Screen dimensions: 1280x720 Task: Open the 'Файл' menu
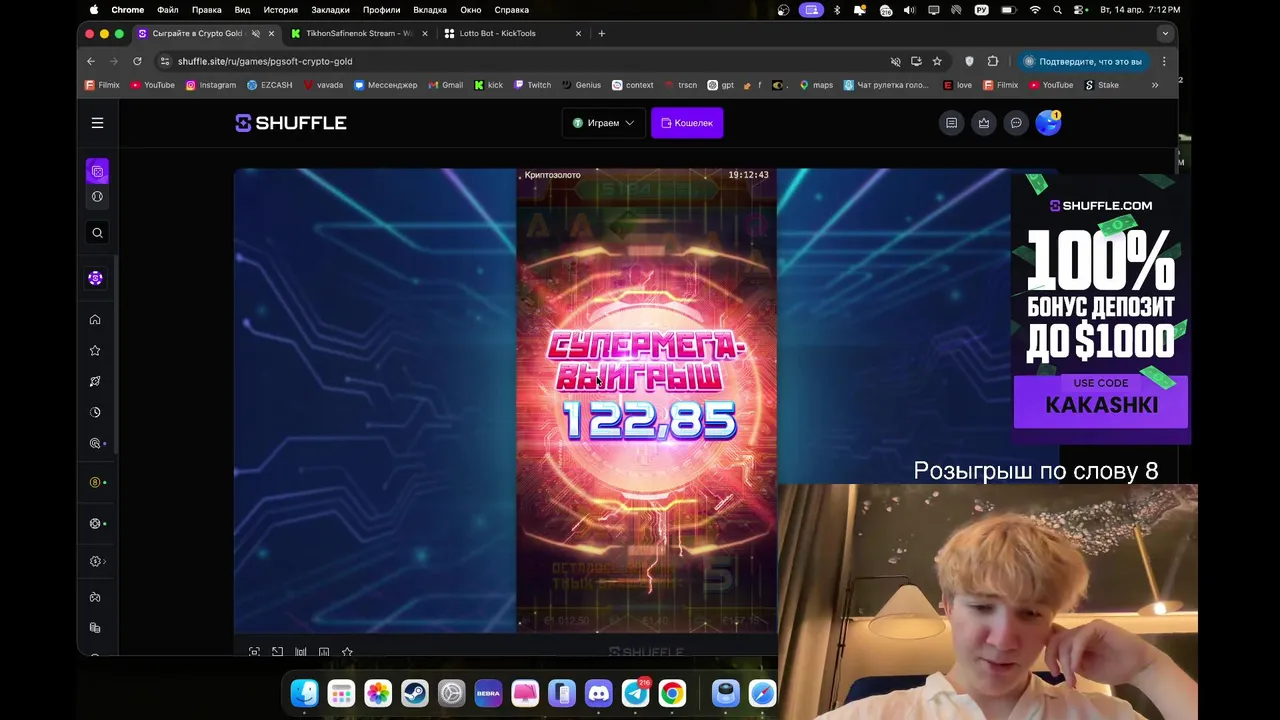tap(167, 10)
